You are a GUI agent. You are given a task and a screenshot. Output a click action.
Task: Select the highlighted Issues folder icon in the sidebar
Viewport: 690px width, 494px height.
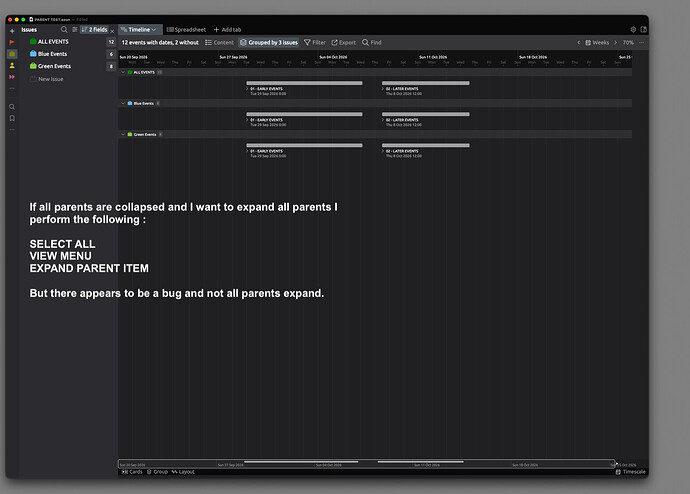[x=12, y=54]
